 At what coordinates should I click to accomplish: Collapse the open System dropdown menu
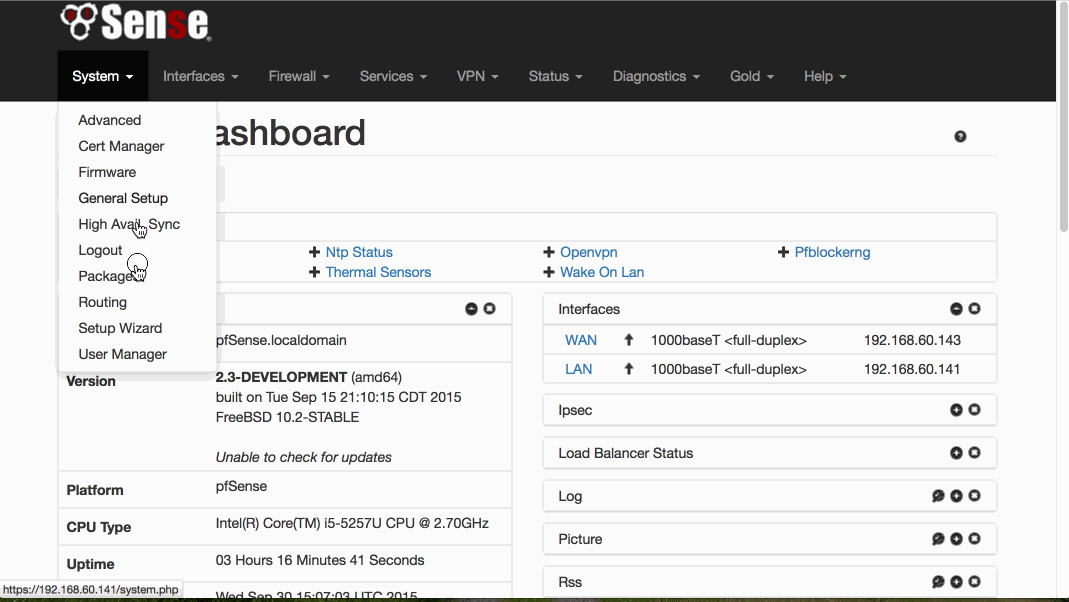coord(103,76)
